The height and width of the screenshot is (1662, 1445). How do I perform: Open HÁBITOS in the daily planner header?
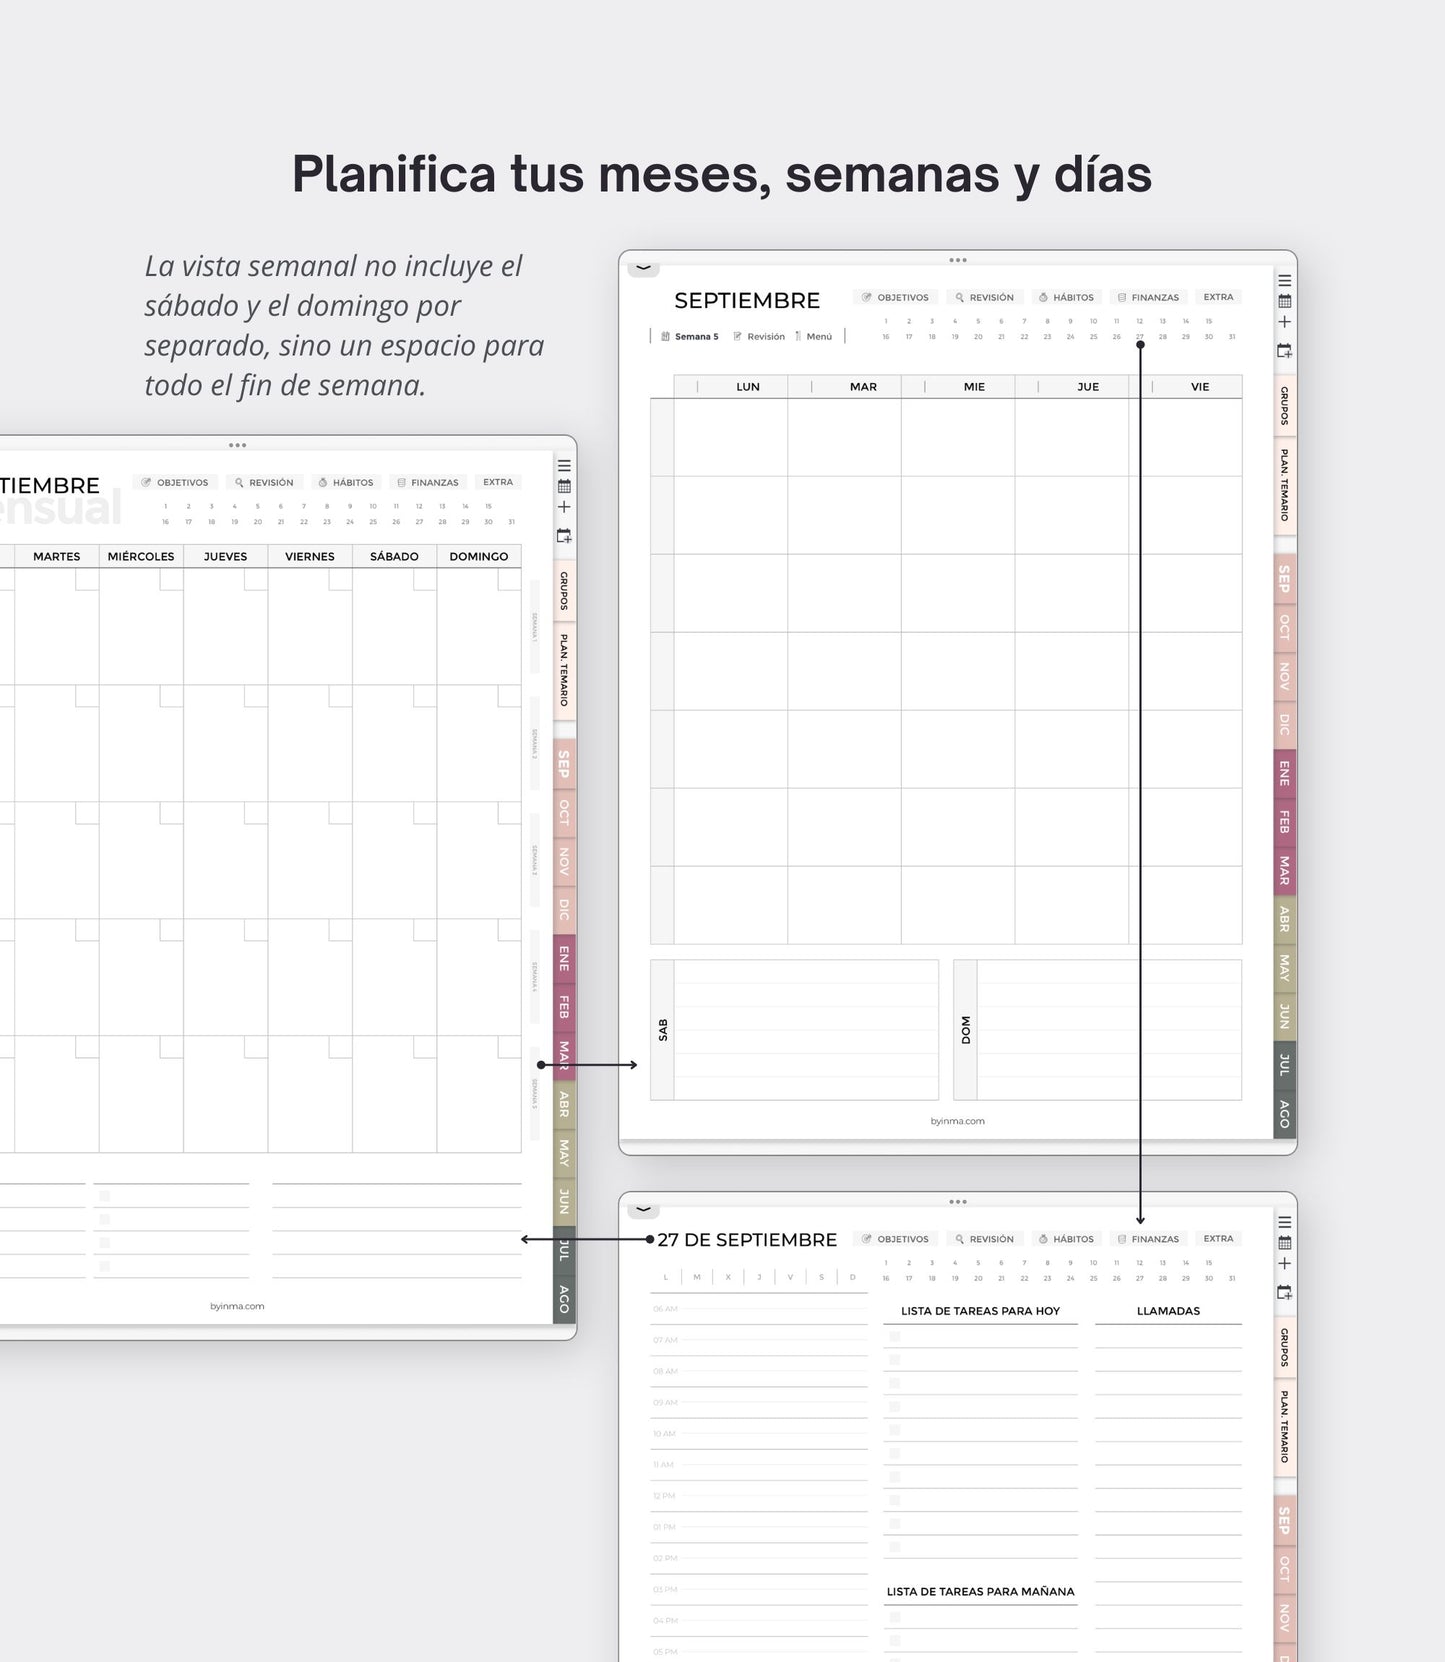click(x=1066, y=1240)
